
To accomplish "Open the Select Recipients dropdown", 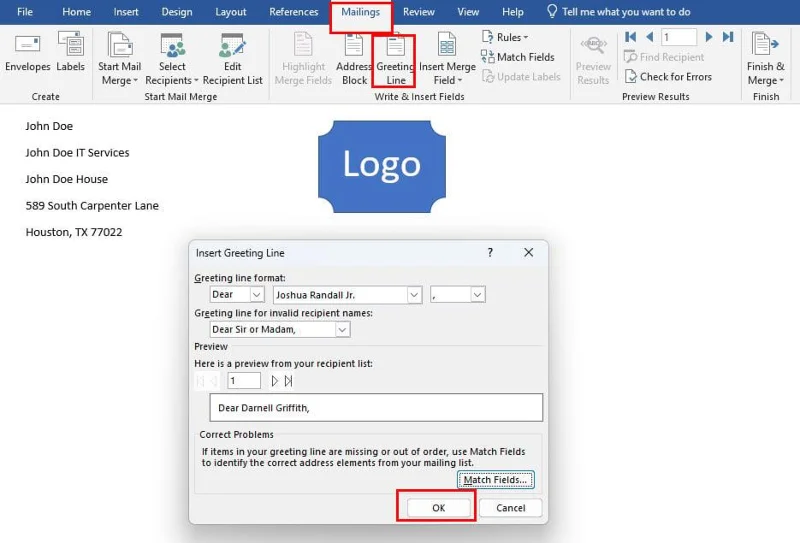I will pos(172,59).
